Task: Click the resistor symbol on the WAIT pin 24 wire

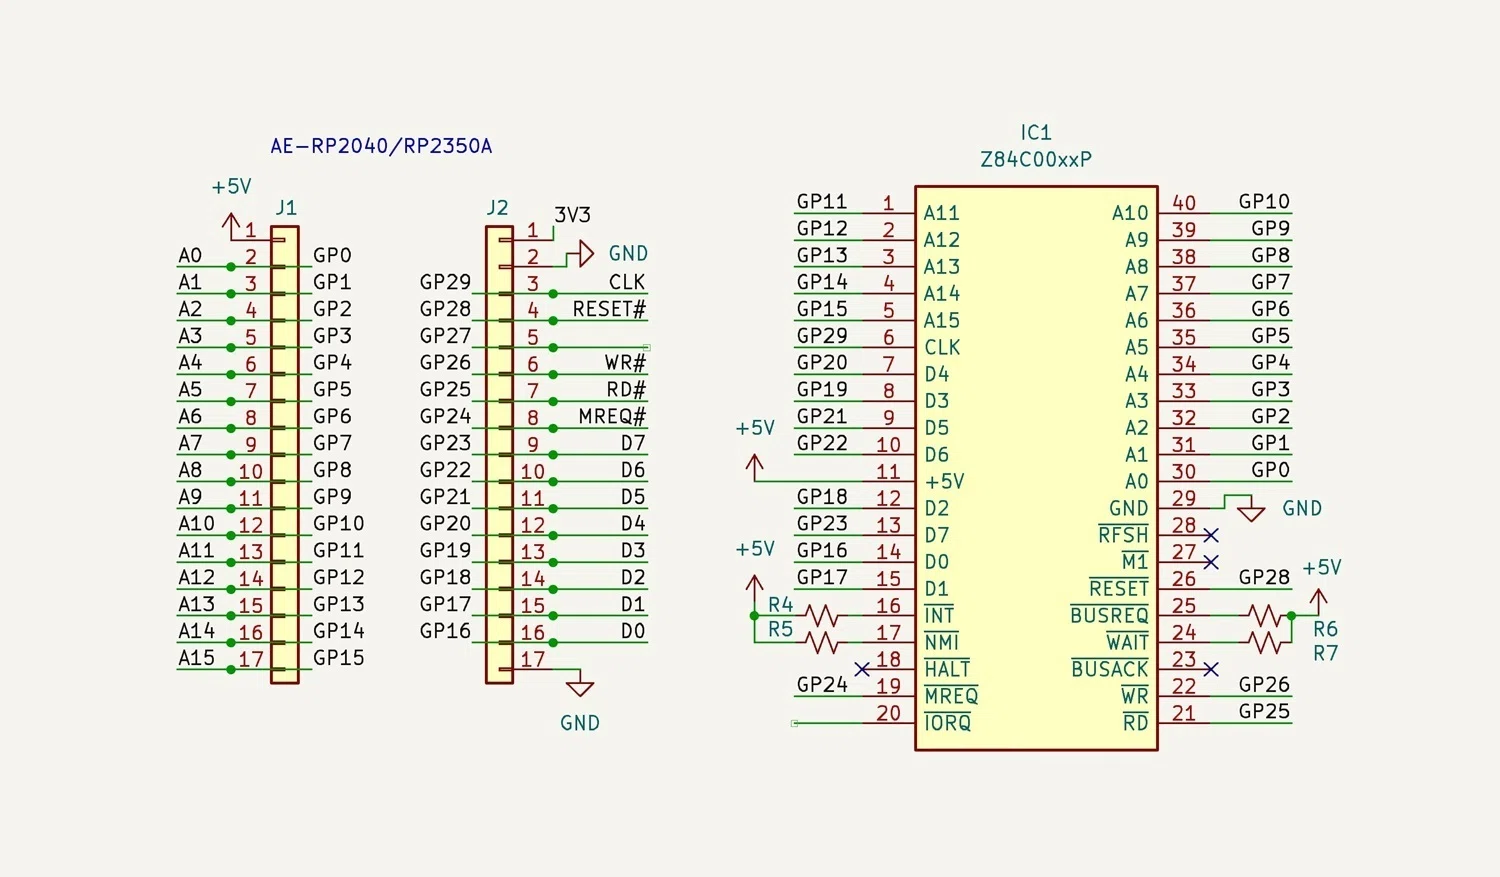Action: coord(1265,642)
